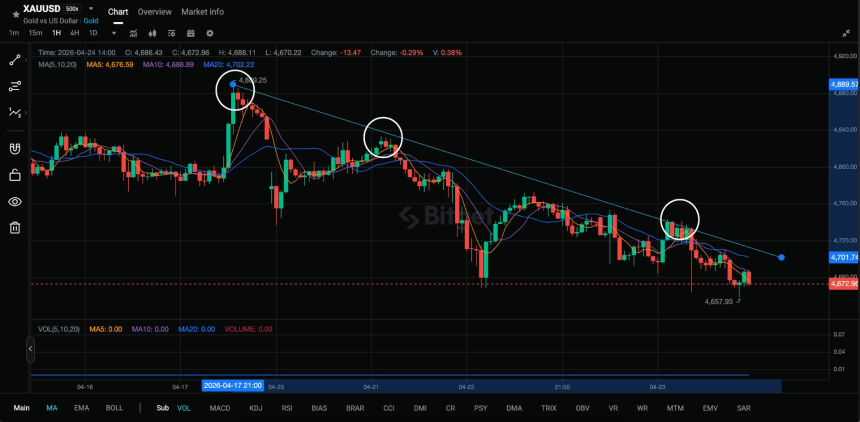Open the Market info tab

[202, 12]
